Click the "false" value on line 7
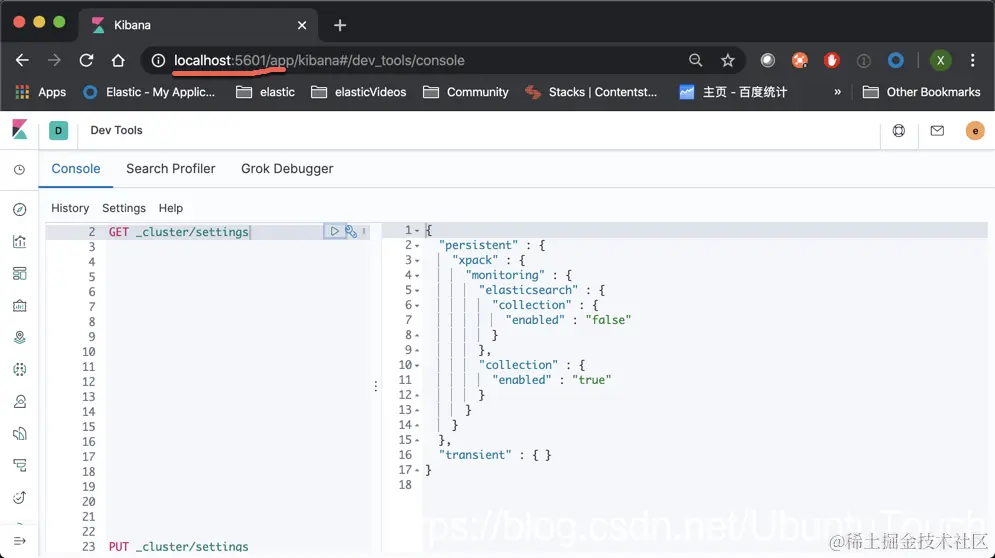Screen dimensions: 995x558 [608, 320]
